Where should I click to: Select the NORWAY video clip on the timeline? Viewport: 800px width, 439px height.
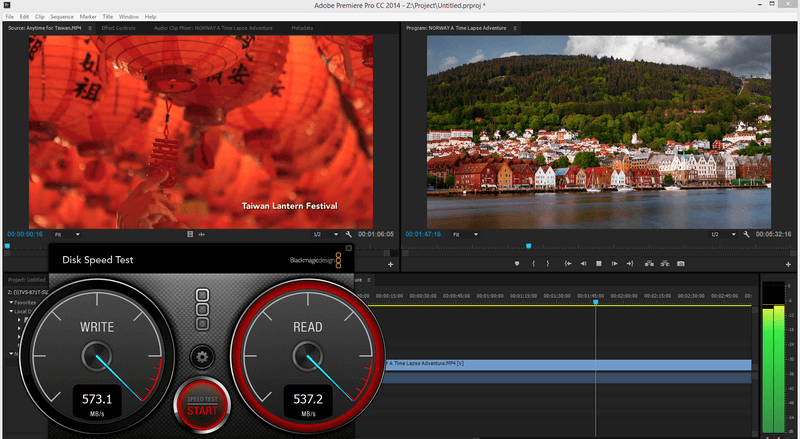click(568, 364)
